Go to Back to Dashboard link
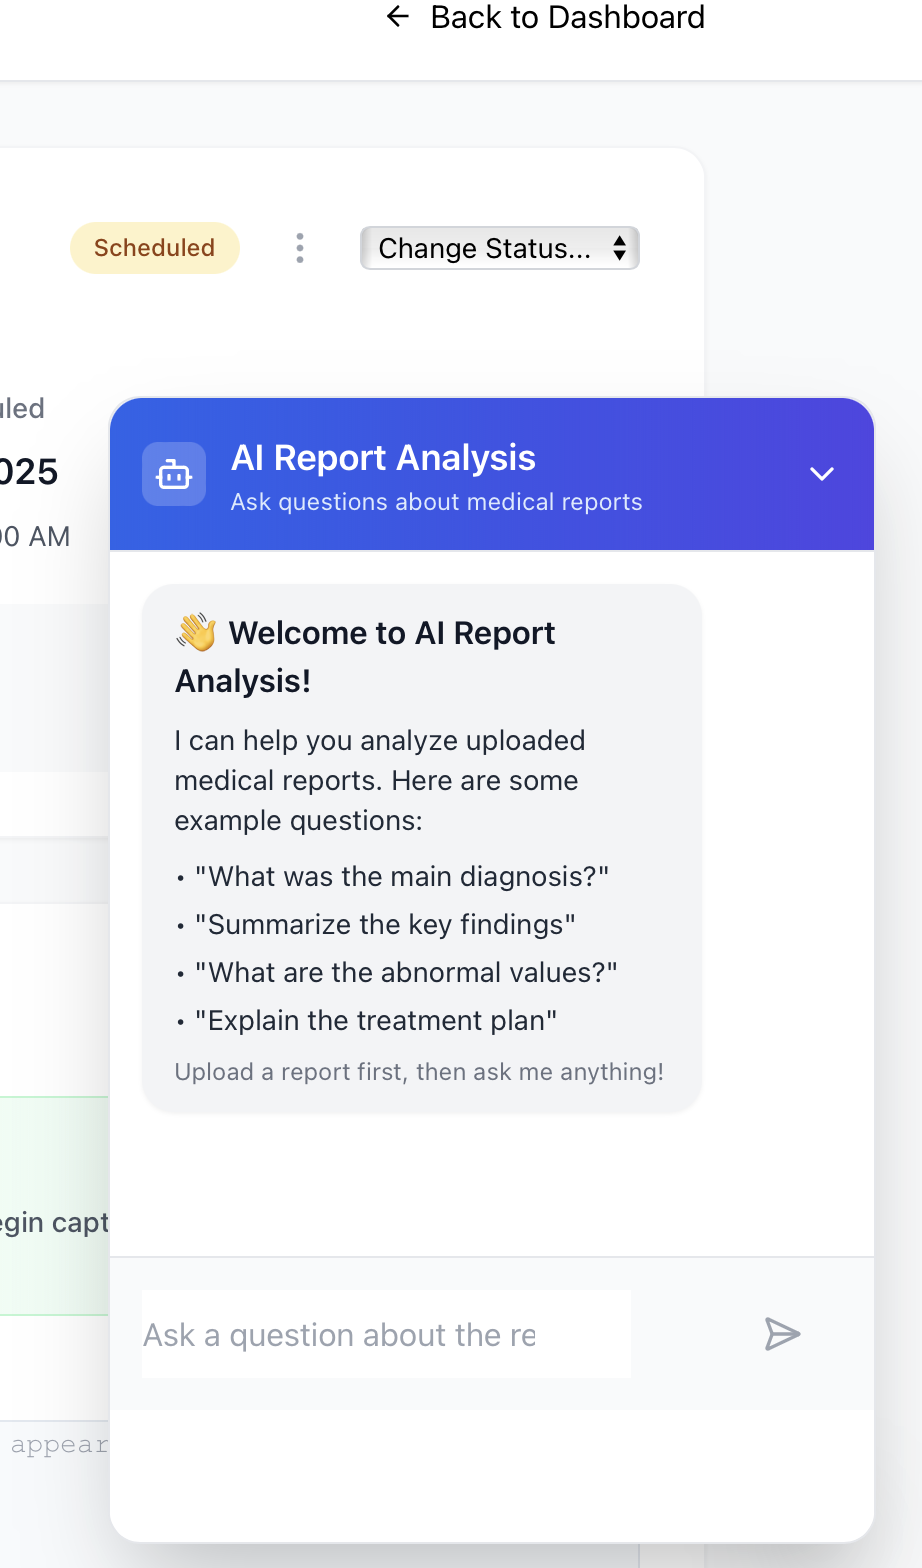Screen dimensions: 922x1568 coord(567,17)
